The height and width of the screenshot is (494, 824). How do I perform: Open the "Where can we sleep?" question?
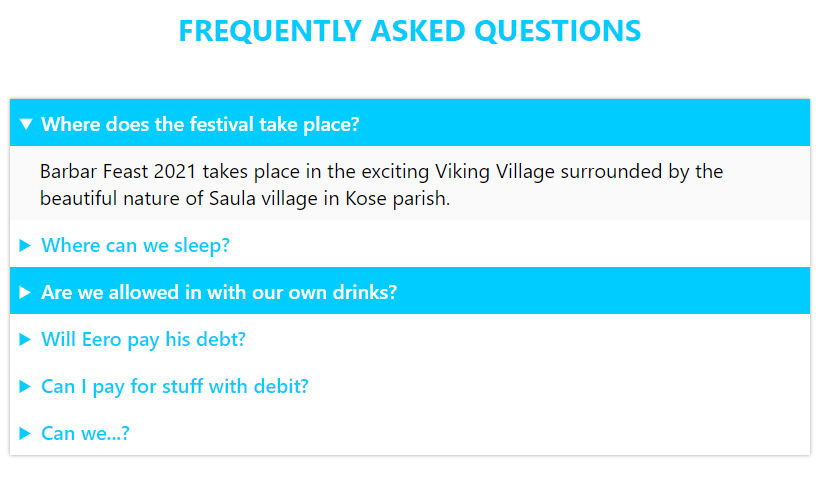[x=136, y=246]
